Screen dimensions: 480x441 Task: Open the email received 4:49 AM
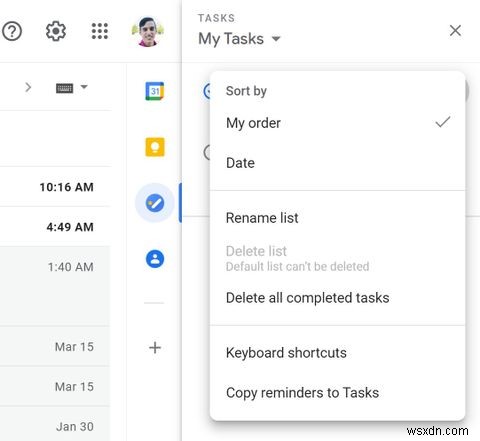pyautogui.click(x=55, y=227)
